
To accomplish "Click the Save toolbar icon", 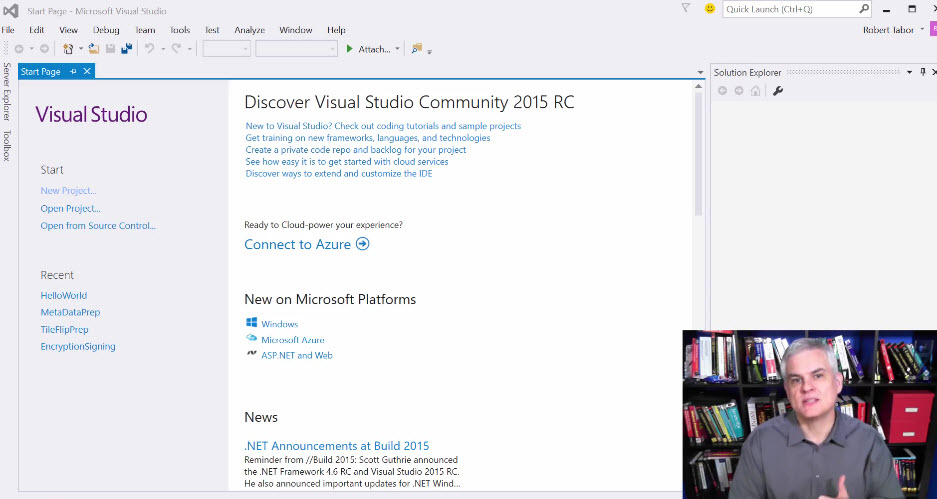I will (111, 49).
